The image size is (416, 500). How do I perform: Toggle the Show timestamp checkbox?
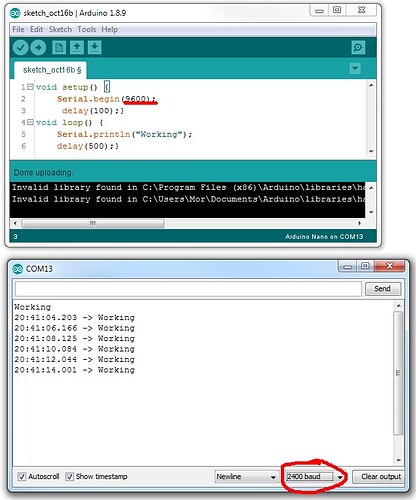tap(69, 476)
